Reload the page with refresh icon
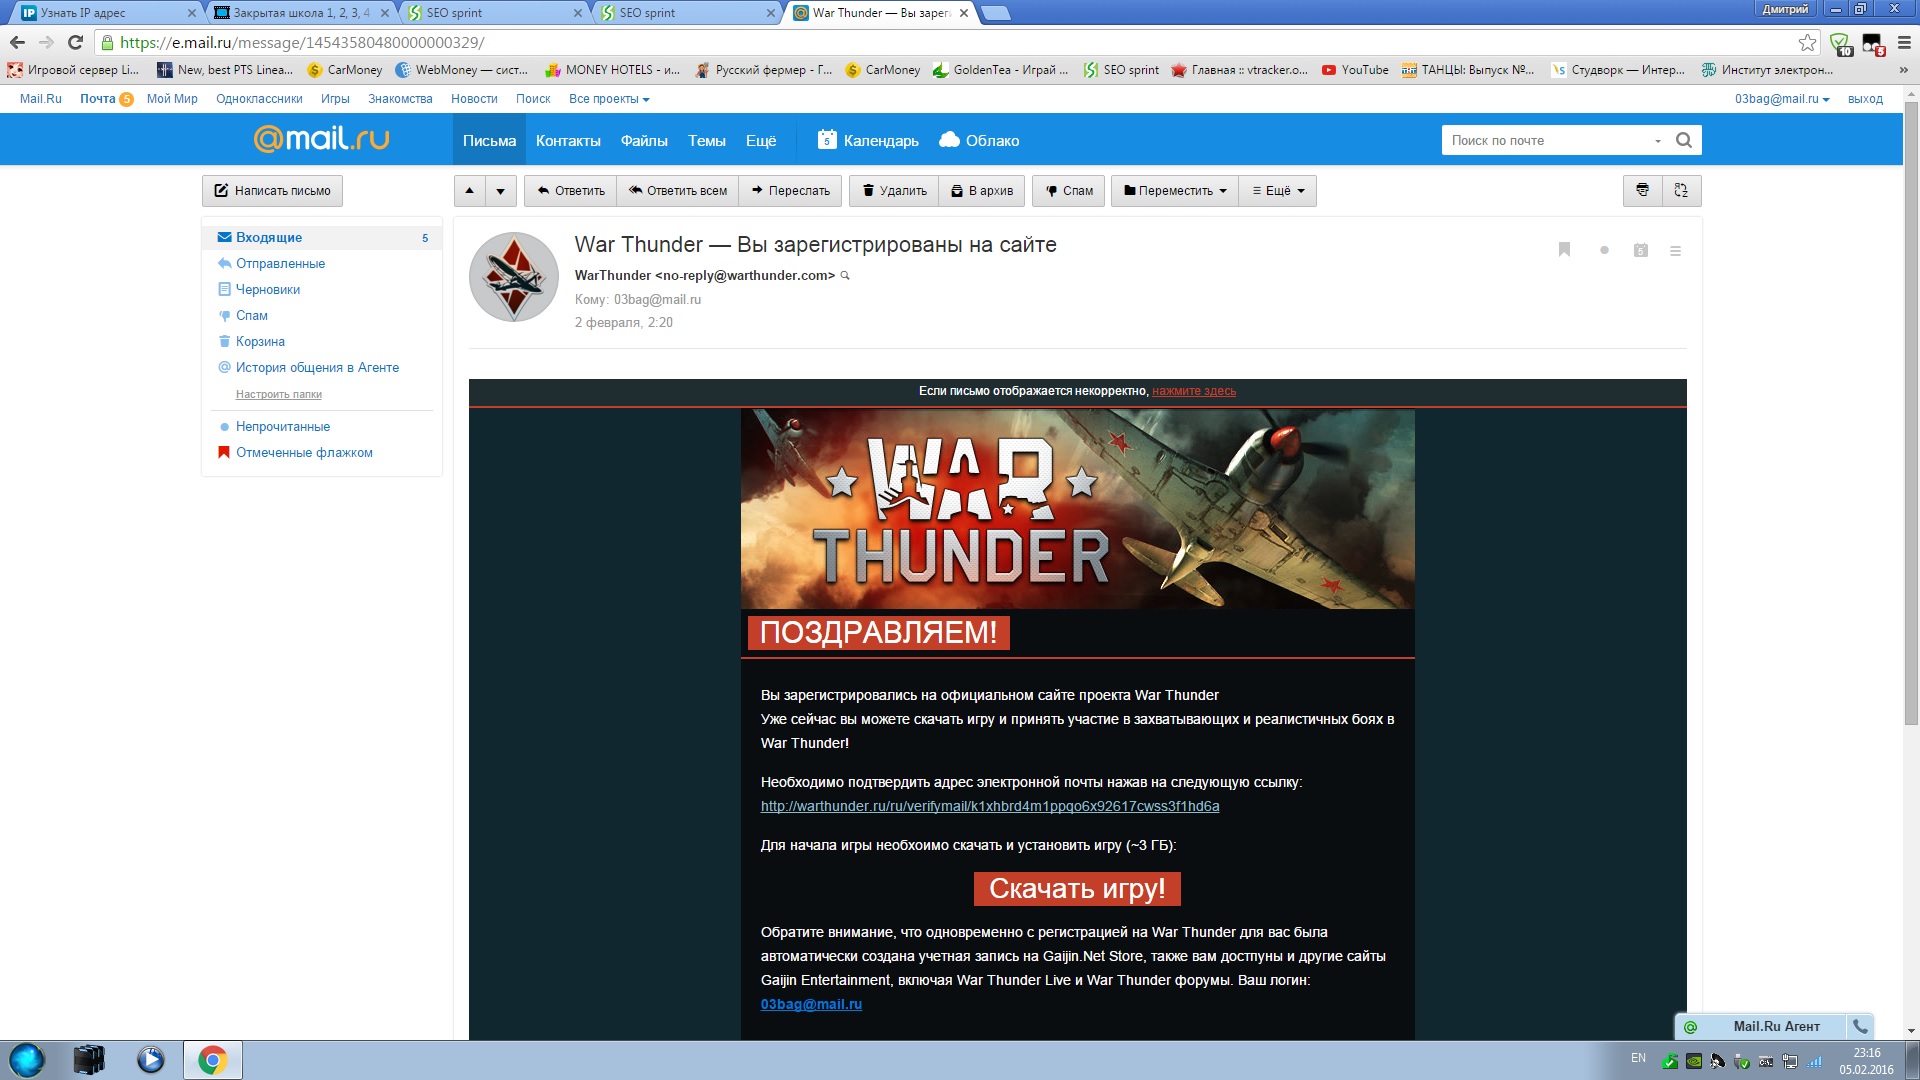Image resolution: width=1920 pixels, height=1080 pixels. click(x=75, y=42)
